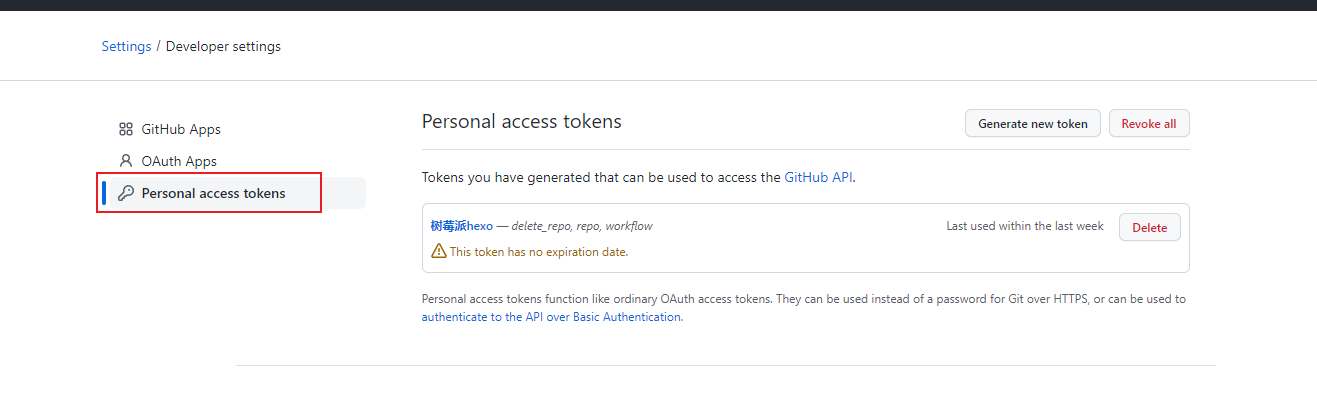The width and height of the screenshot is (1317, 404).
Task: Click the 'Last used within the last week' text
Action: (x=1024, y=226)
